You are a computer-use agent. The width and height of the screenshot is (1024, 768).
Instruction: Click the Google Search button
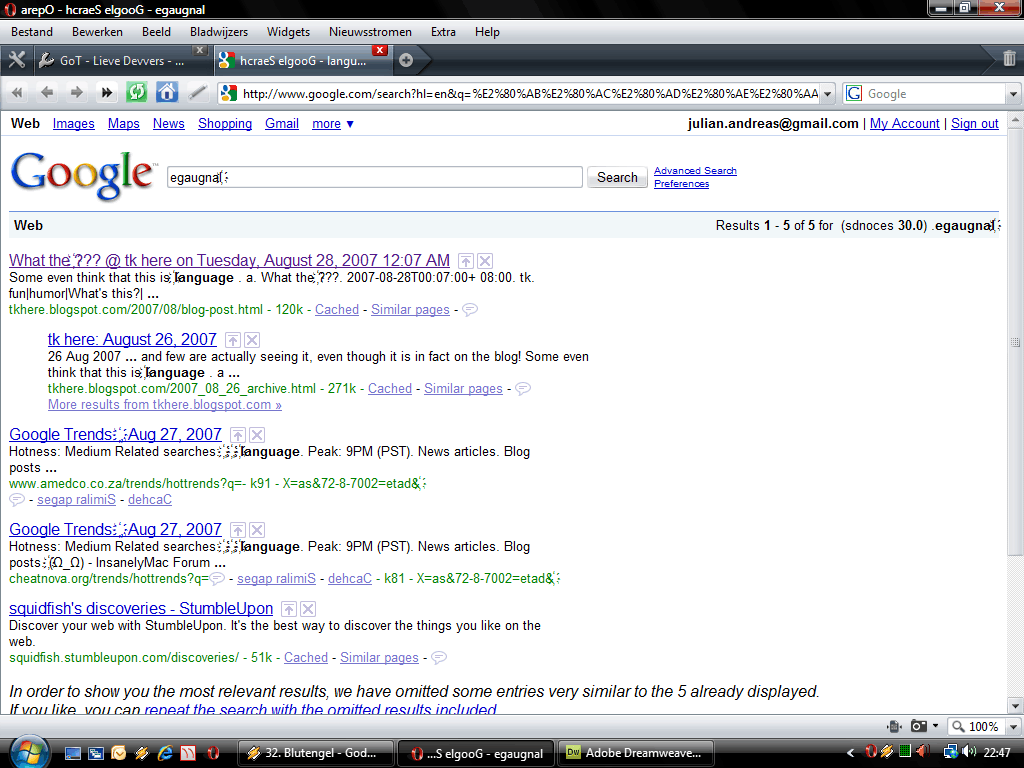pos(617,177)
